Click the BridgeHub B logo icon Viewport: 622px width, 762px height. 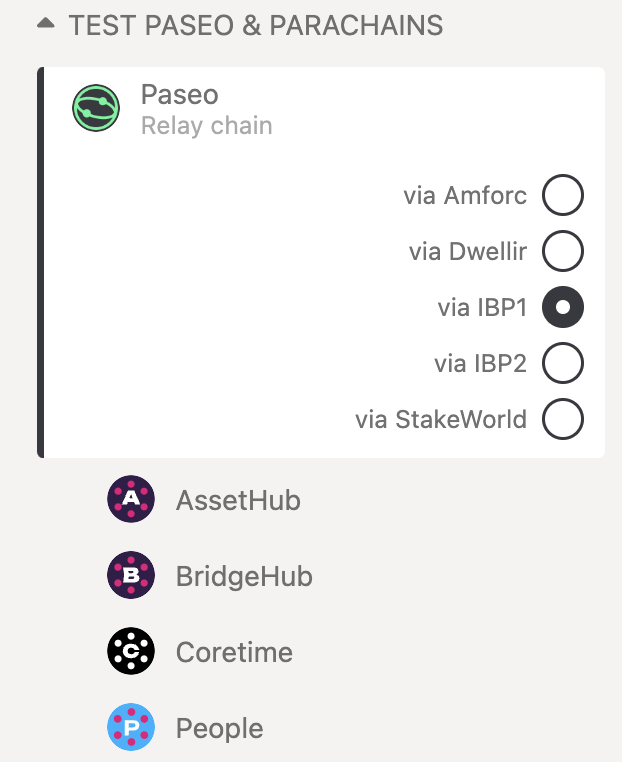coord(131,575)
